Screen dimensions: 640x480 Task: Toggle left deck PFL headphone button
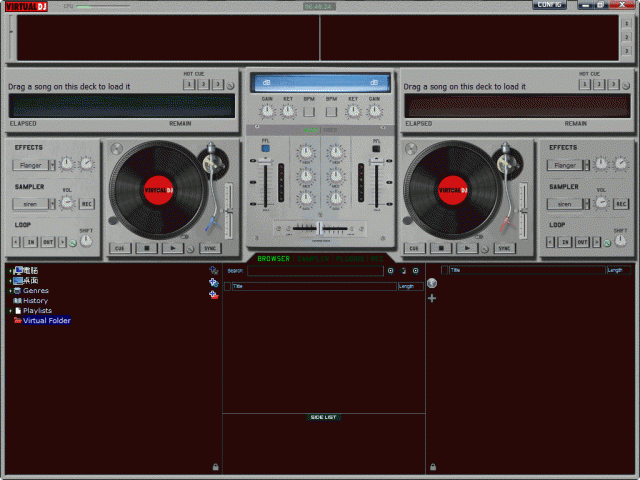265,149
